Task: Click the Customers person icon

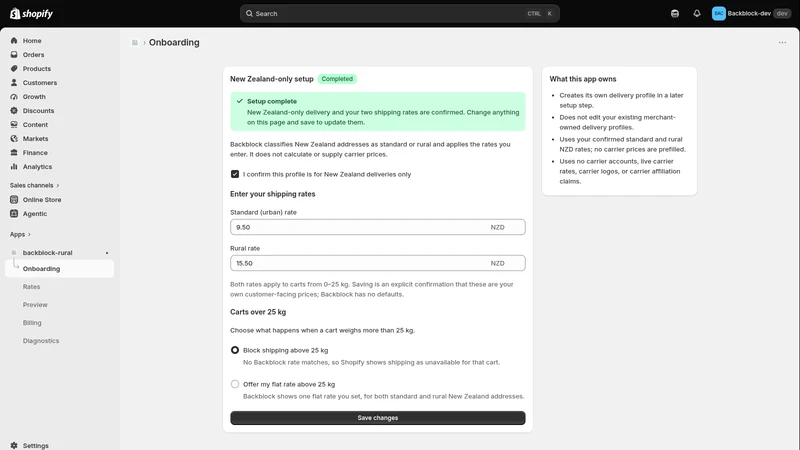Action: [x=14, y=83]
